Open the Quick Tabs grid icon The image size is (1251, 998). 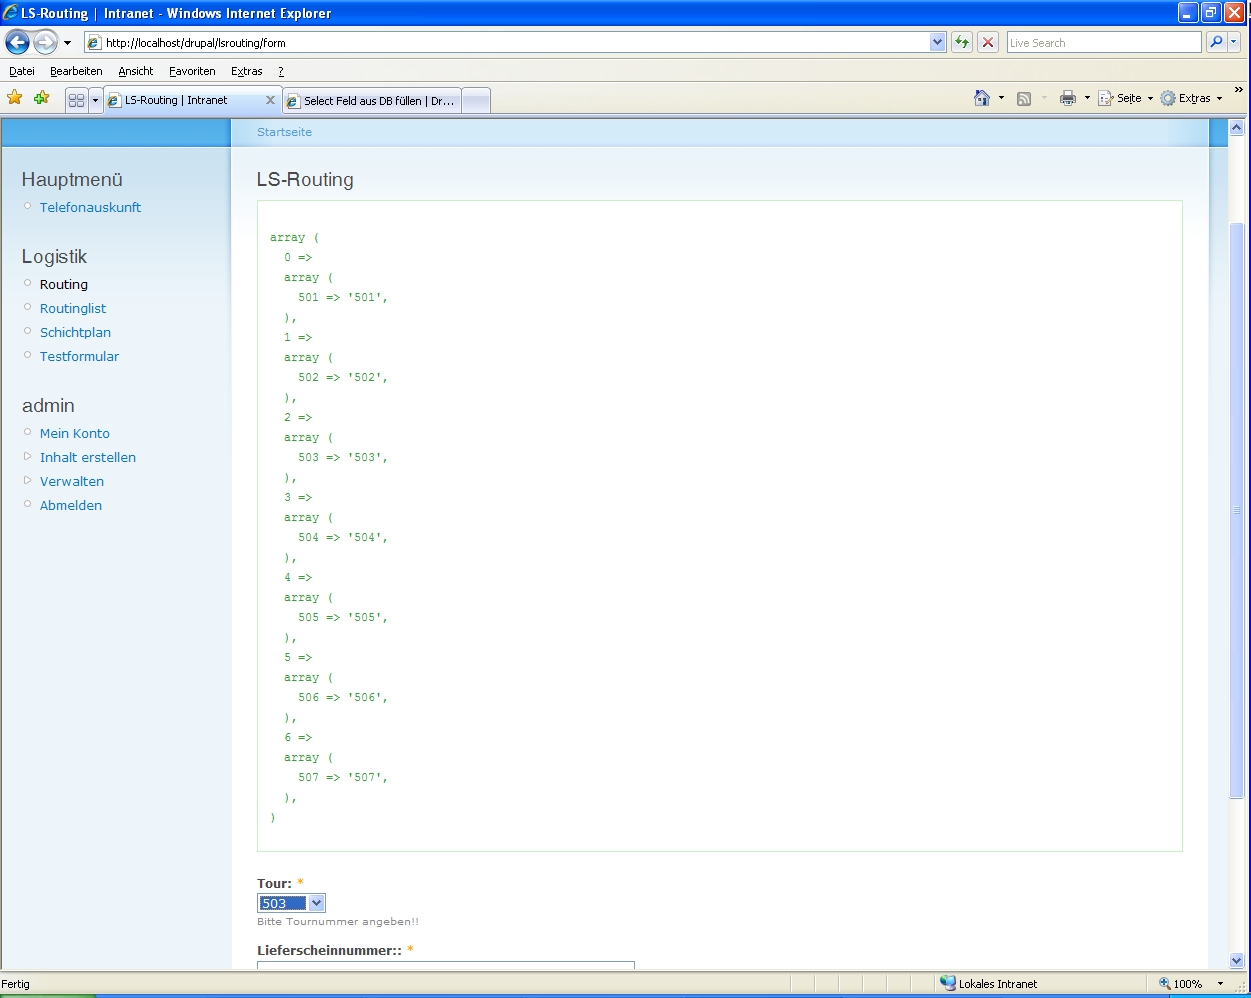[76, 100]
